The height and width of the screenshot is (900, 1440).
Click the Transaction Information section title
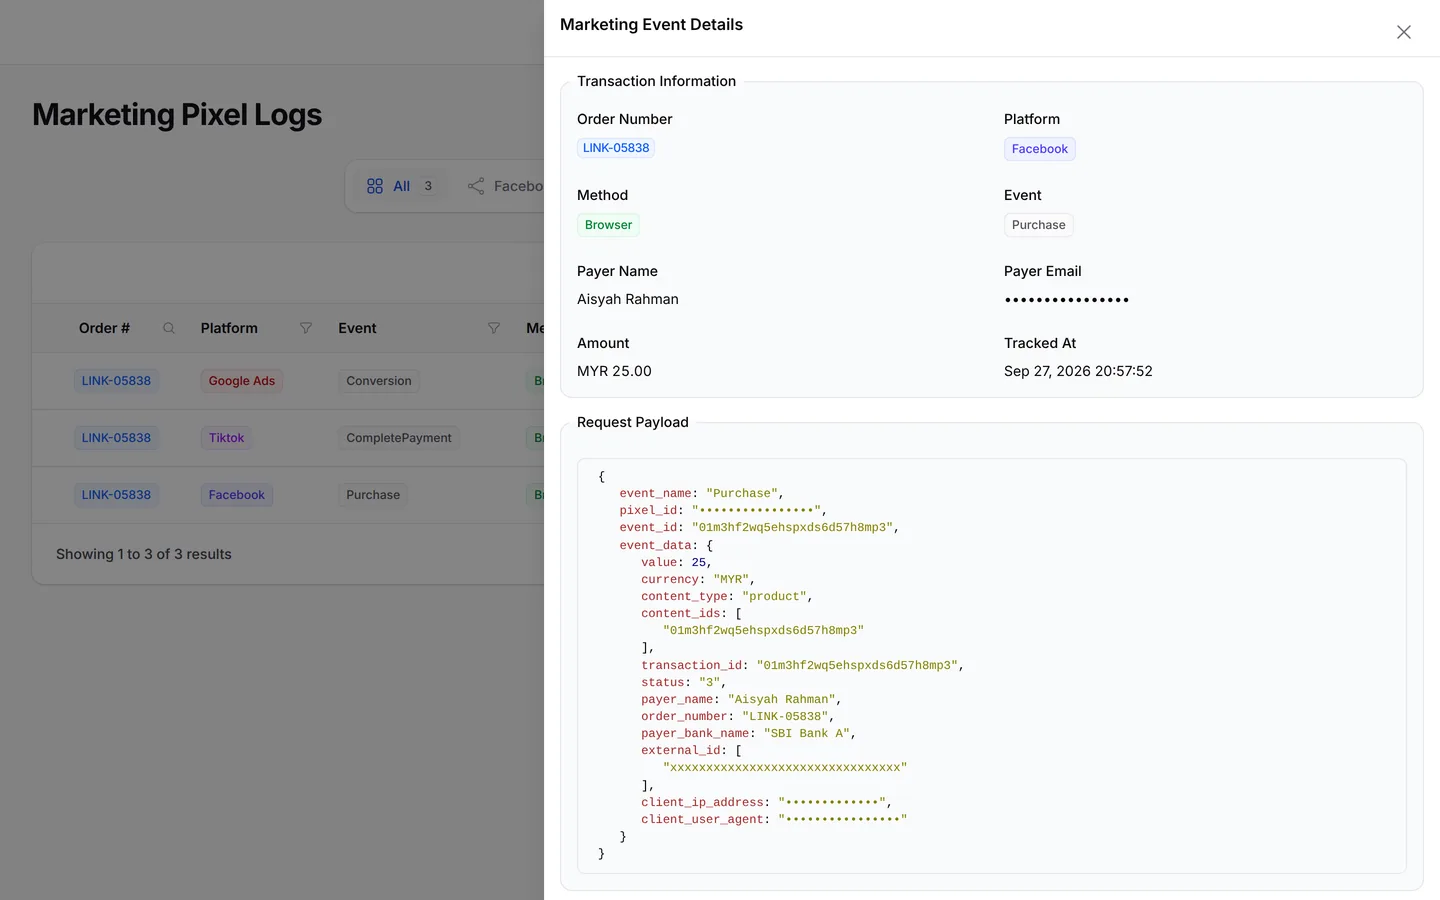656,81
